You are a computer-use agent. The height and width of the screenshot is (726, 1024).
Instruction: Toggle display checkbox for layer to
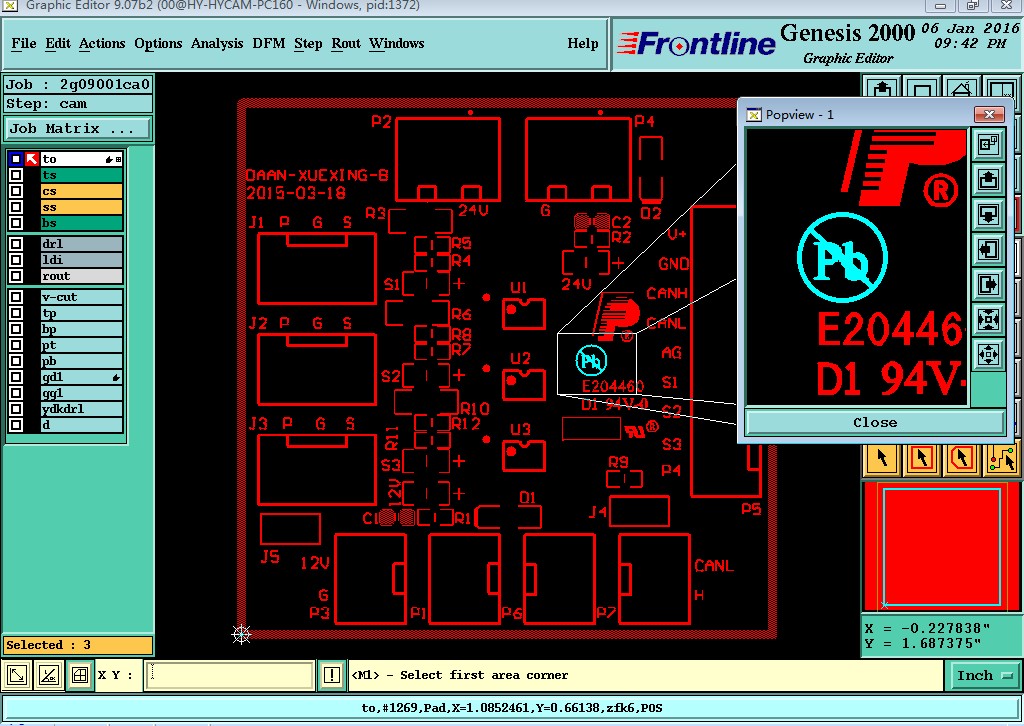tap(16, 159)
